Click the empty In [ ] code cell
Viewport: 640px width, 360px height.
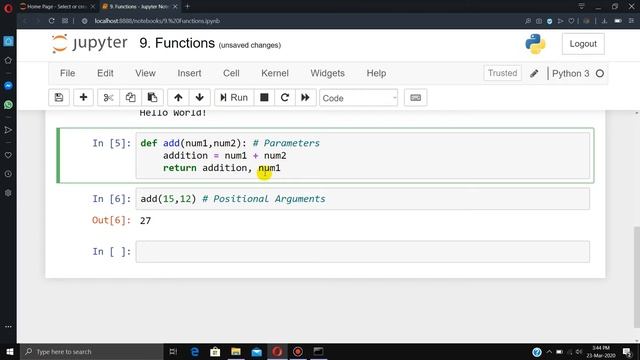pos(362,251)
